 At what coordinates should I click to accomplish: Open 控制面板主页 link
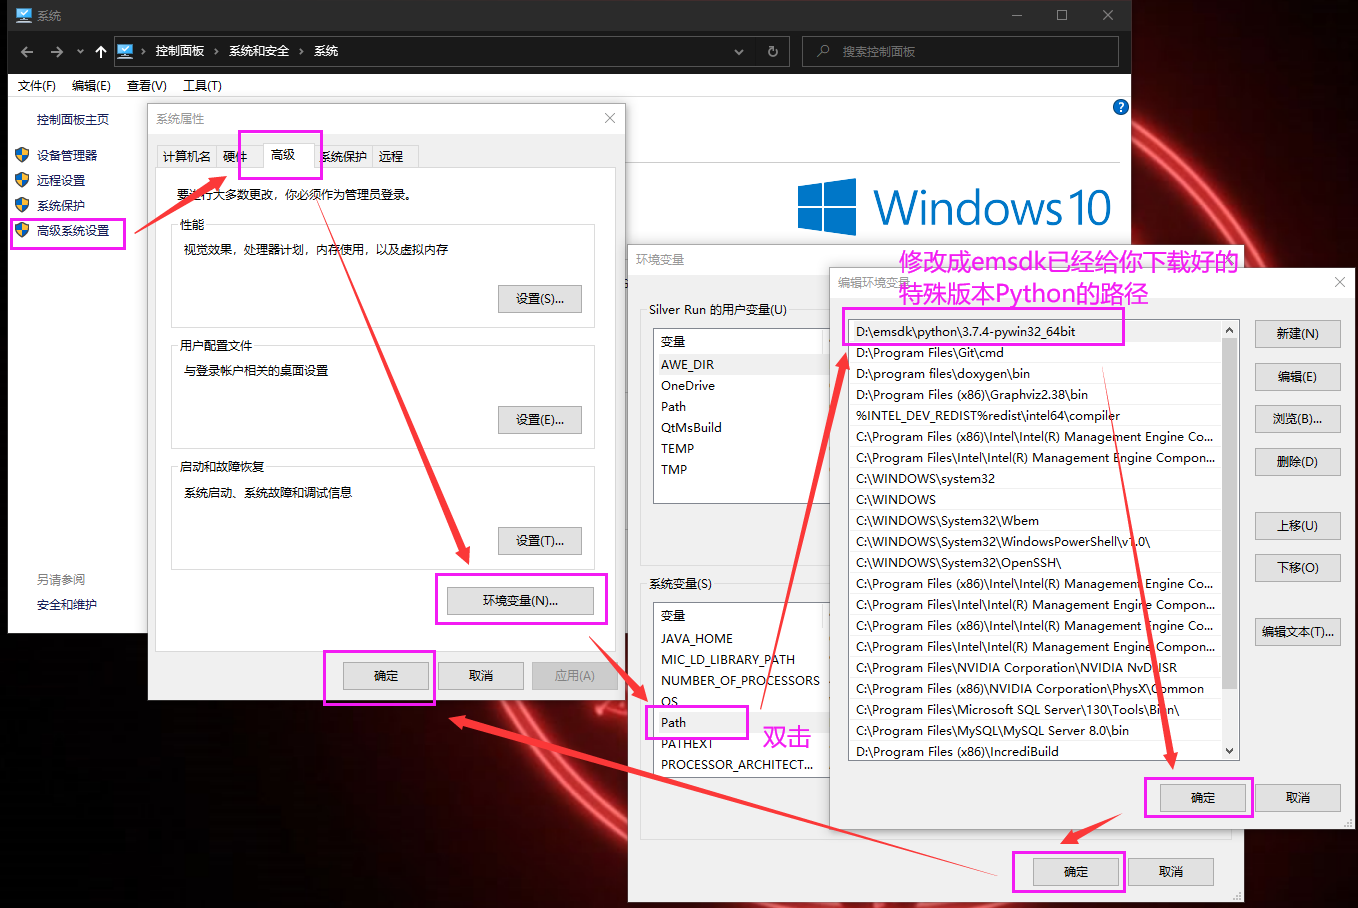[x=73, y=120]
